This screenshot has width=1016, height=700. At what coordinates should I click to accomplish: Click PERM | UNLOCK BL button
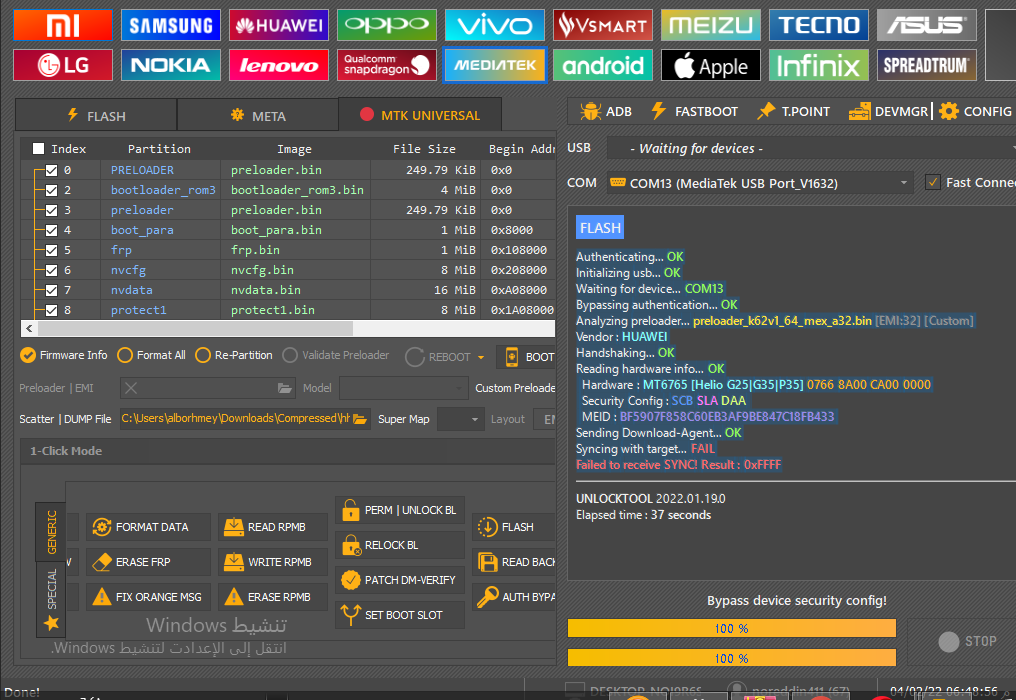coord(400,510)
